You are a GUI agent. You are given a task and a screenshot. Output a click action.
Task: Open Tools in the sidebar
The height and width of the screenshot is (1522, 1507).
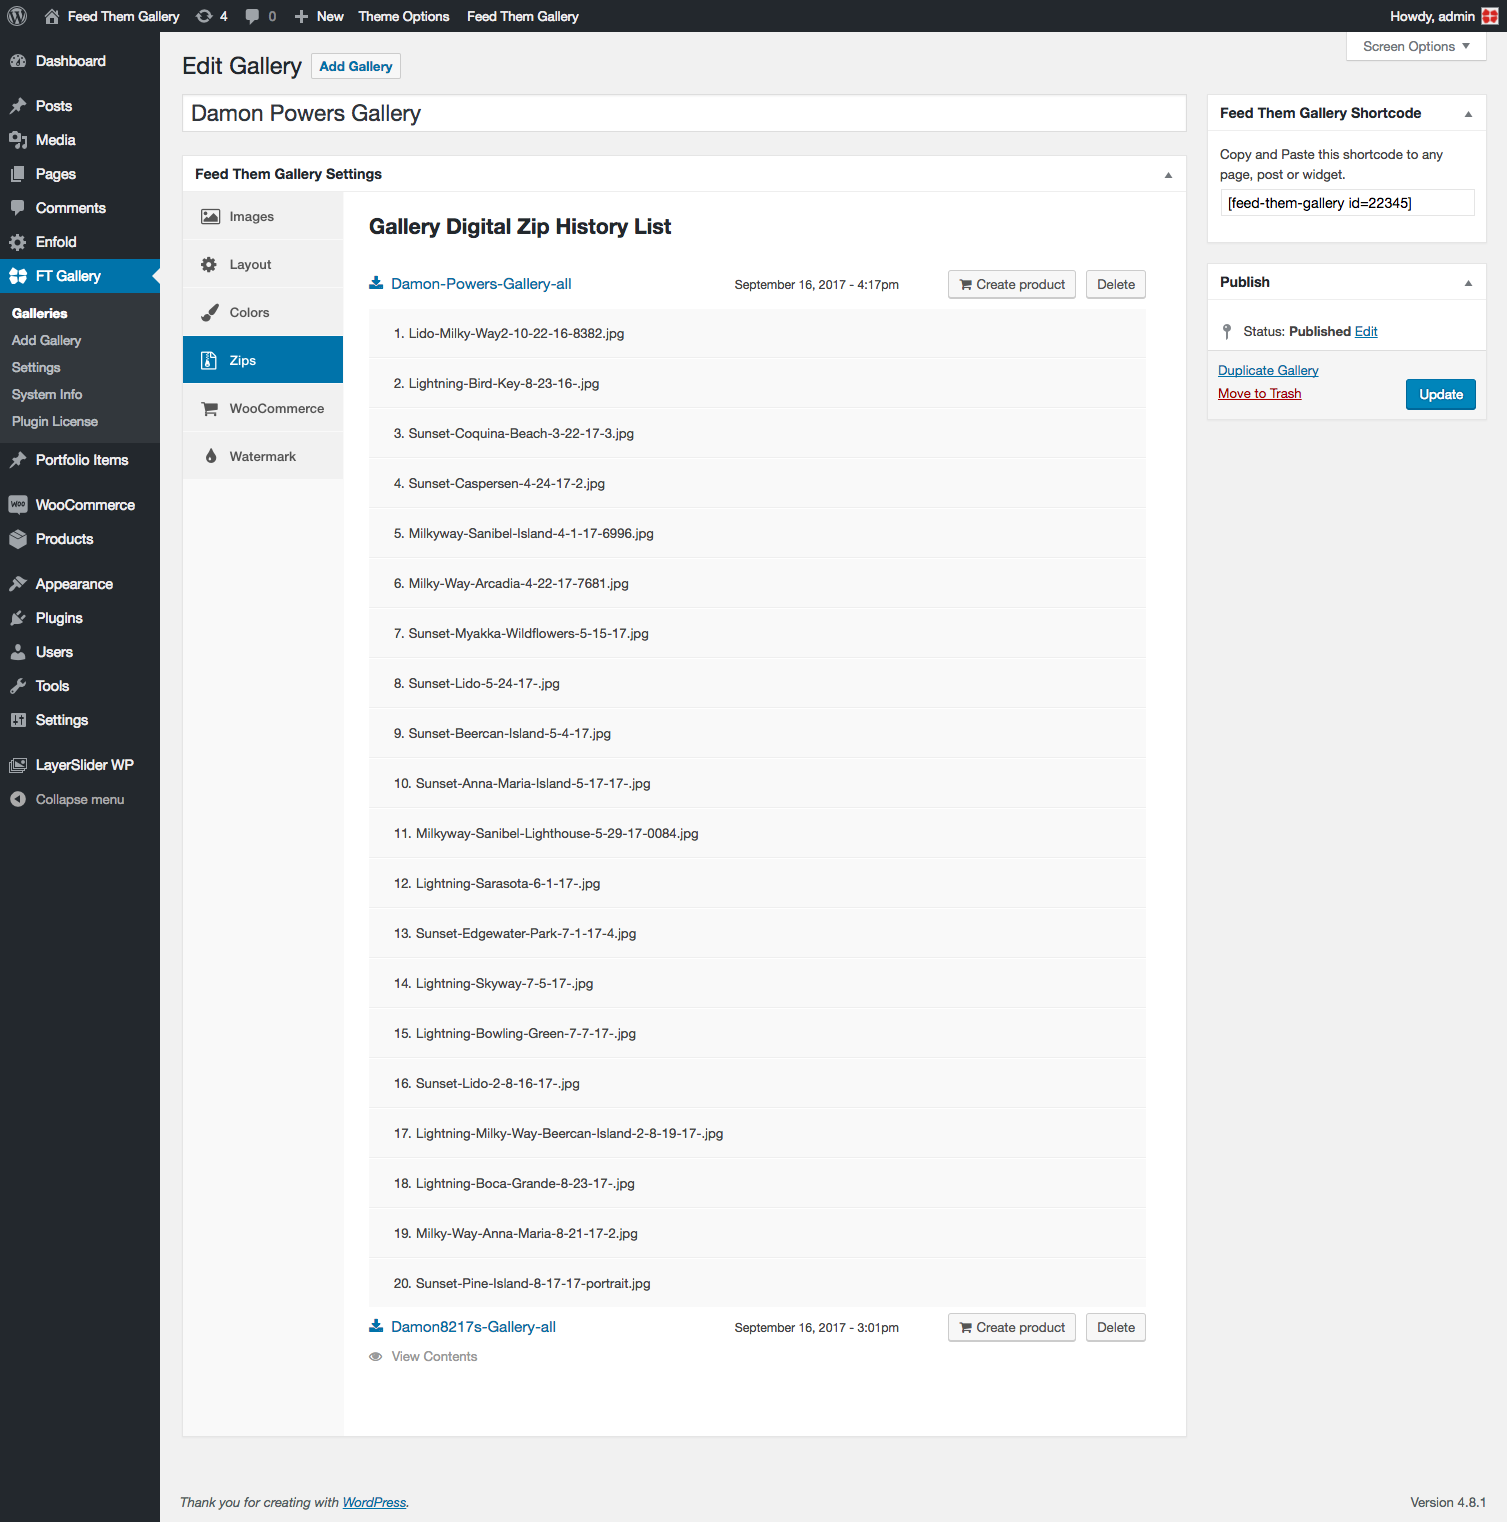click(x=80, y=686)
